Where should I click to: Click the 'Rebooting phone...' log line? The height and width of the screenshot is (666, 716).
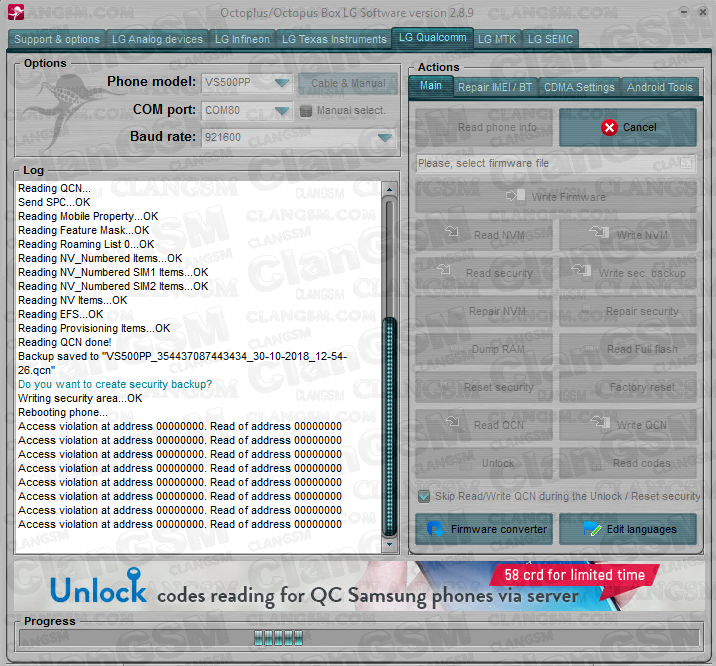[63, 412]
